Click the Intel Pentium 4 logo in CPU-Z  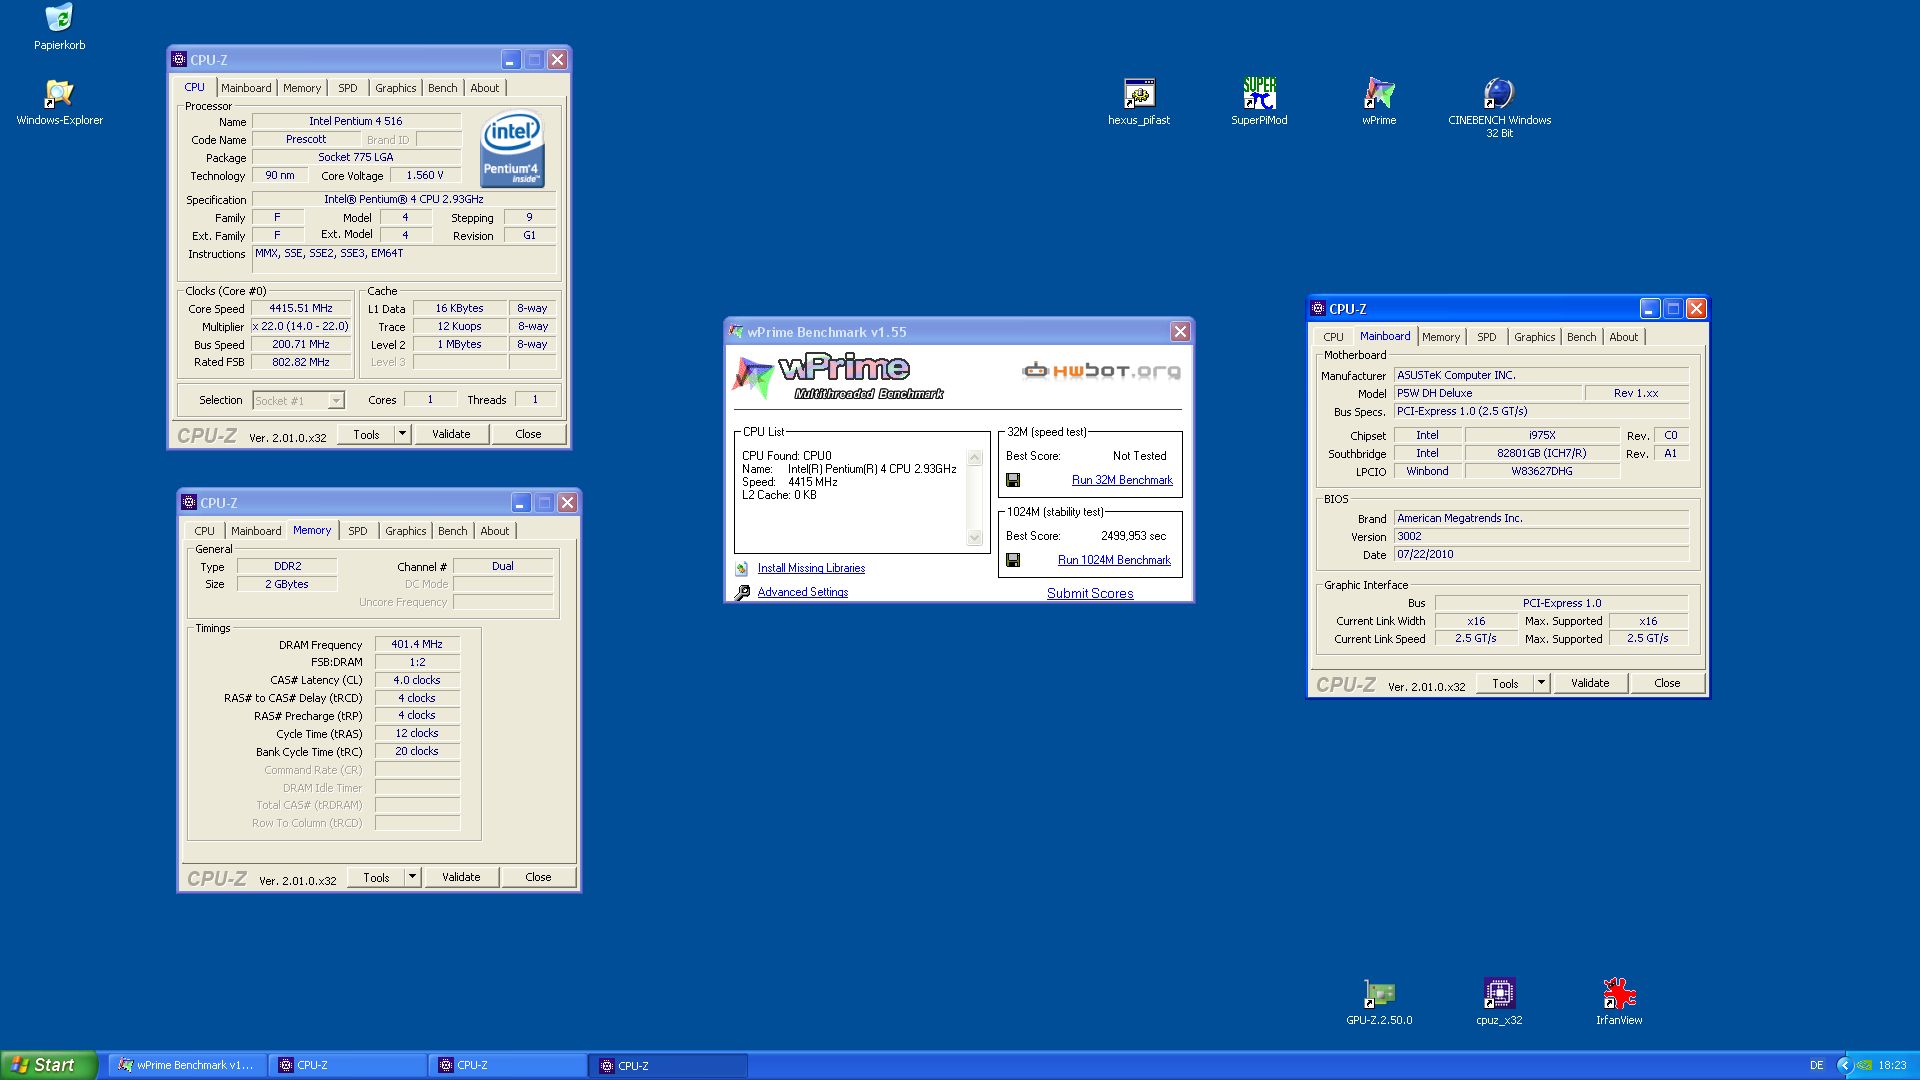pyautogui.click(x=512, y=148)
